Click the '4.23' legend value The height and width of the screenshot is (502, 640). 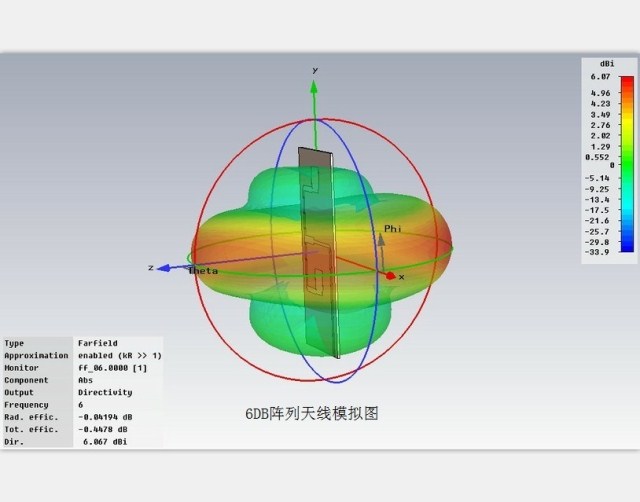point(600,104)
